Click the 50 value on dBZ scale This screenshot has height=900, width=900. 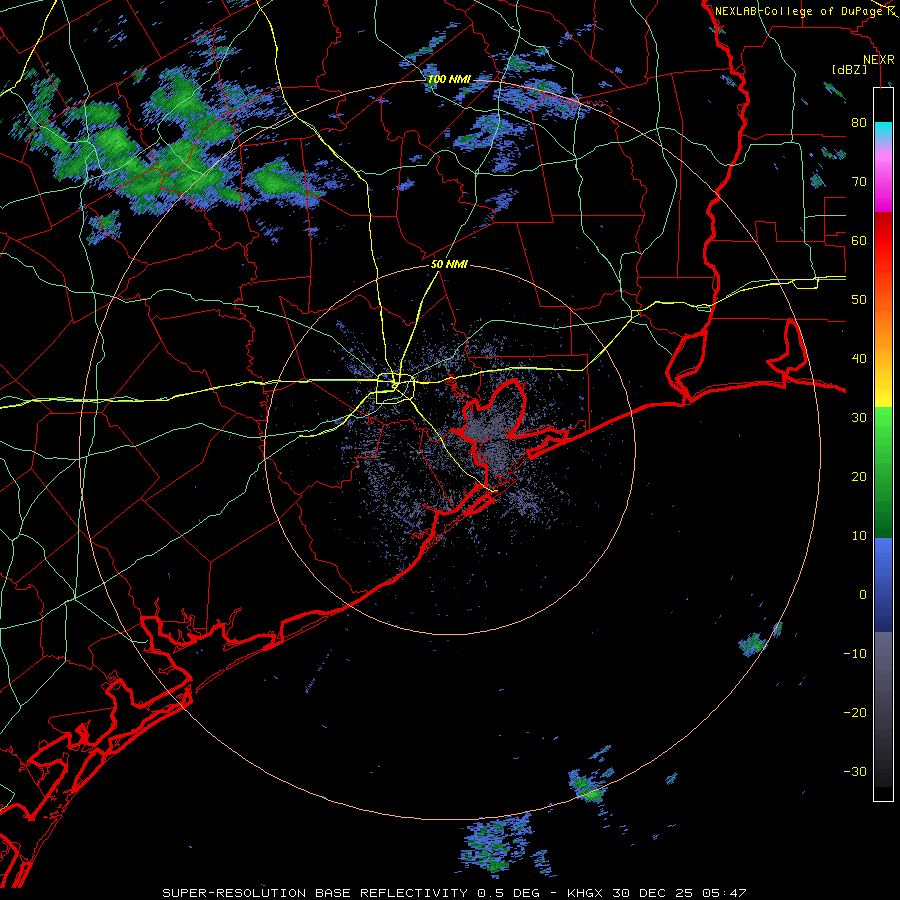click(x=859, y=300)
